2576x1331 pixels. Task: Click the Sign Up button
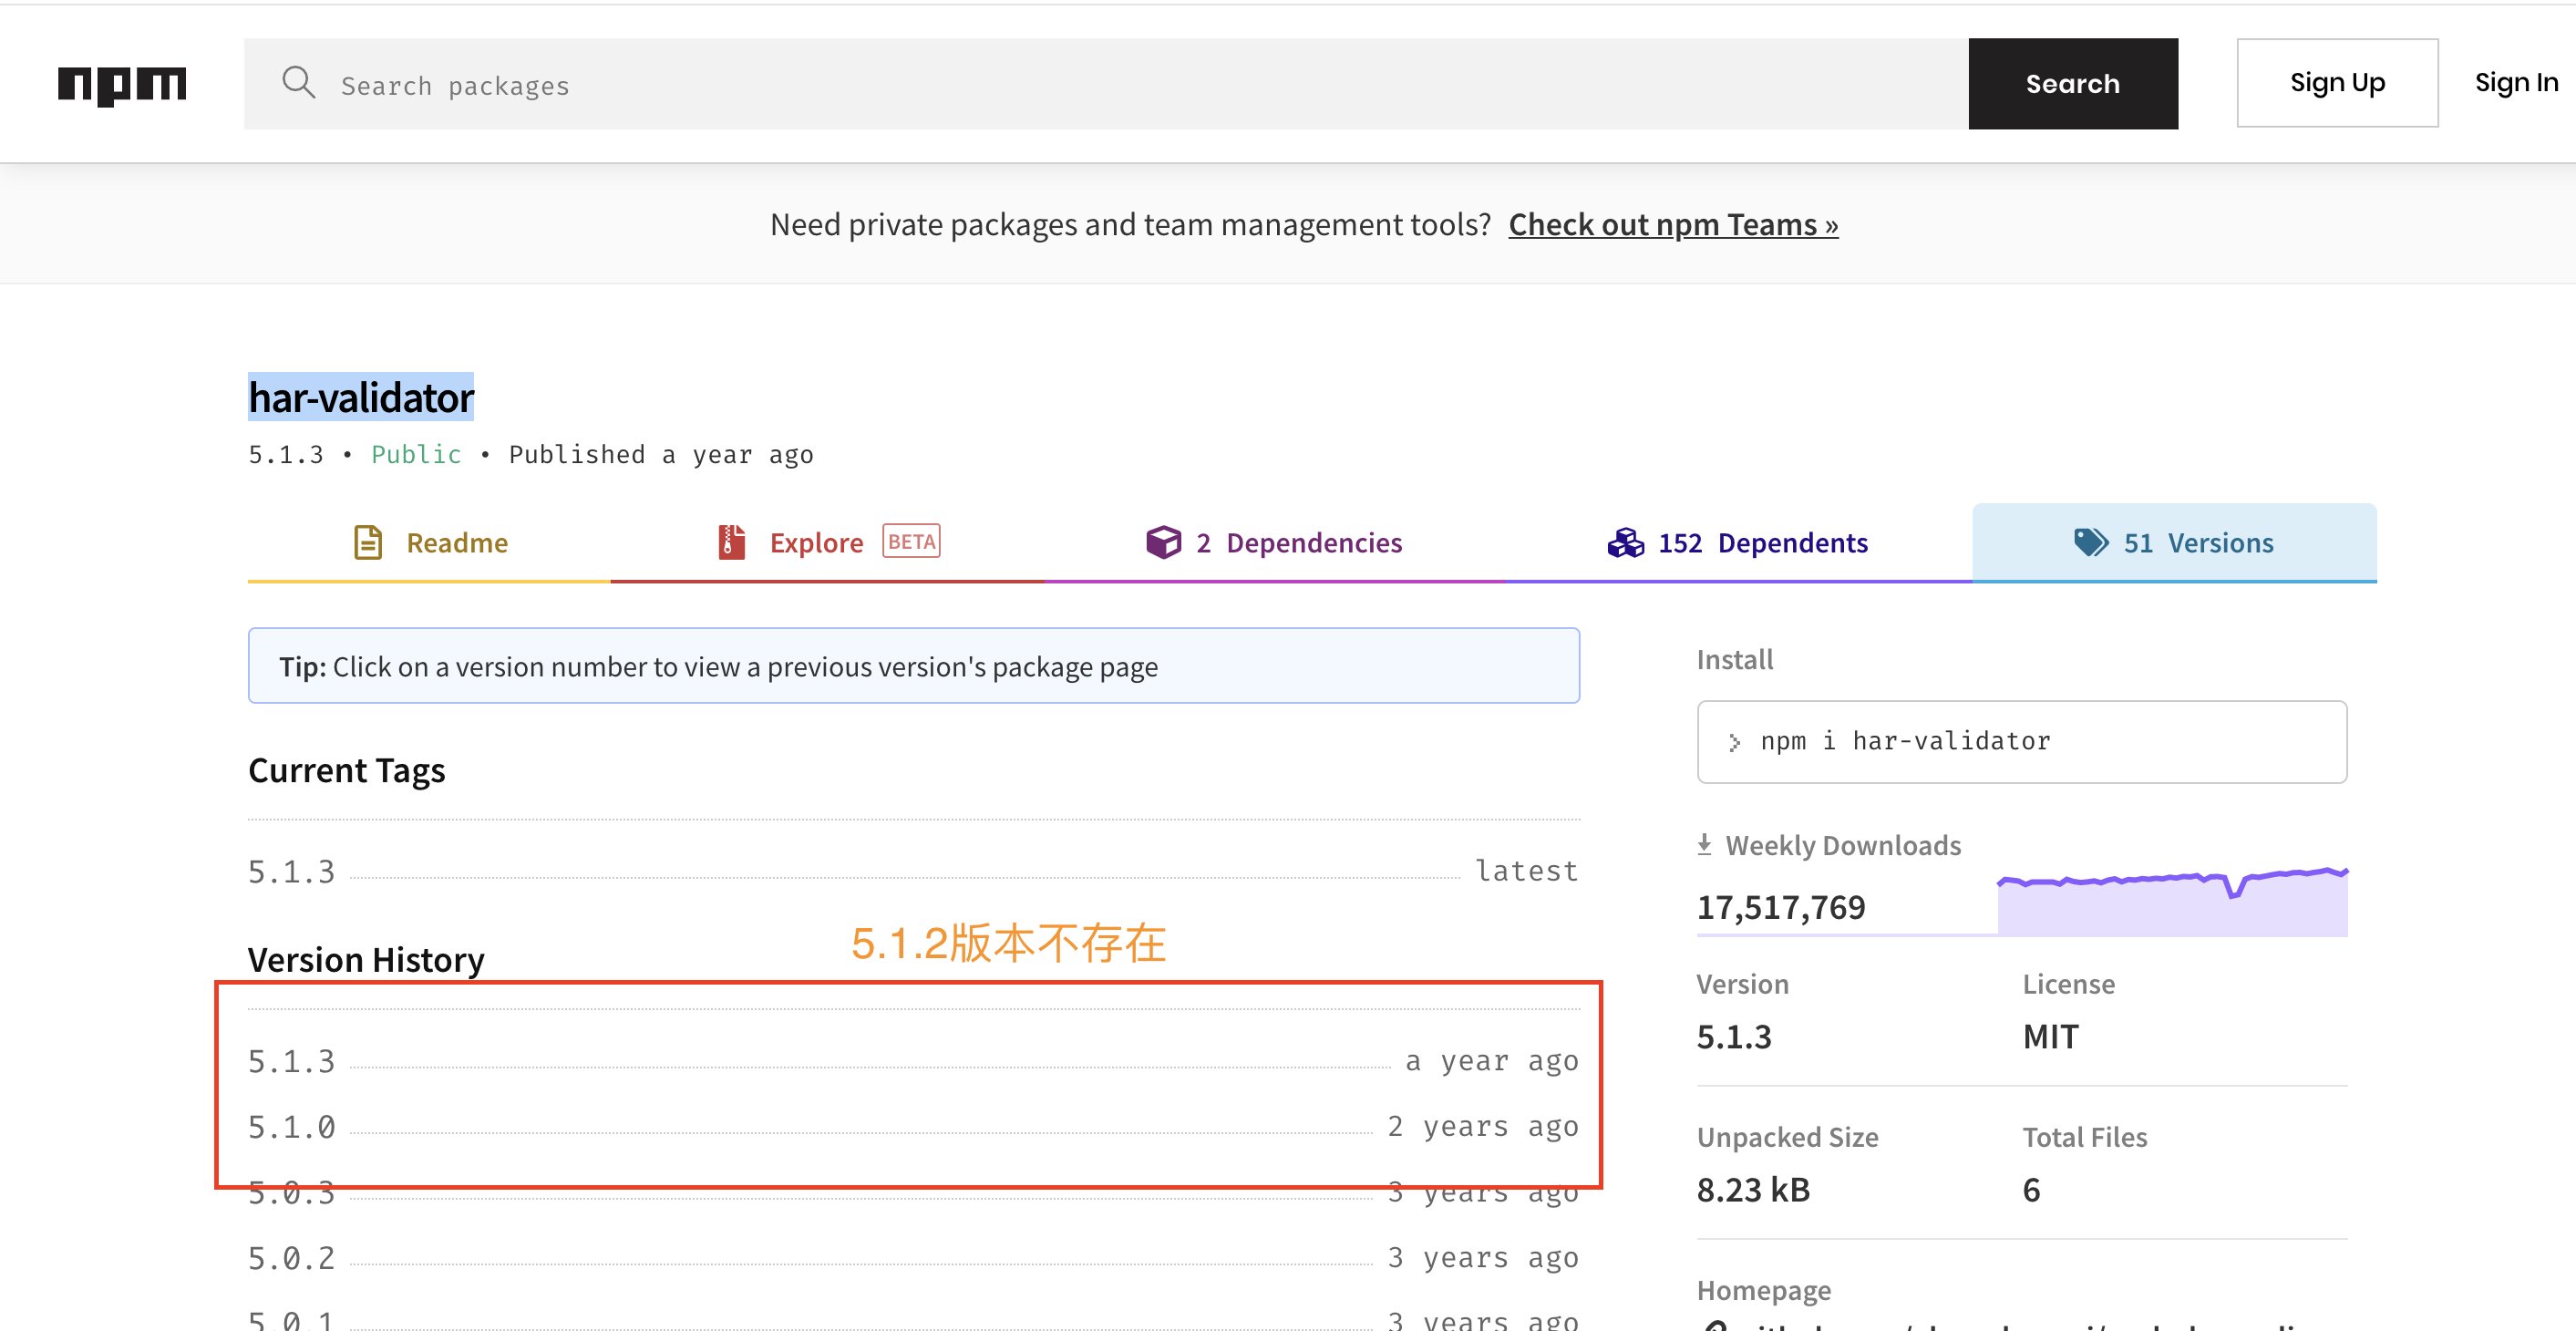(x=2336, y=83)
